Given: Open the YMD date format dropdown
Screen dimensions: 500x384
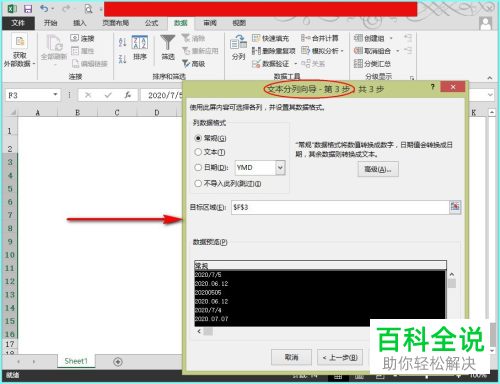Looking at the screenshot, I should [280, 168].
